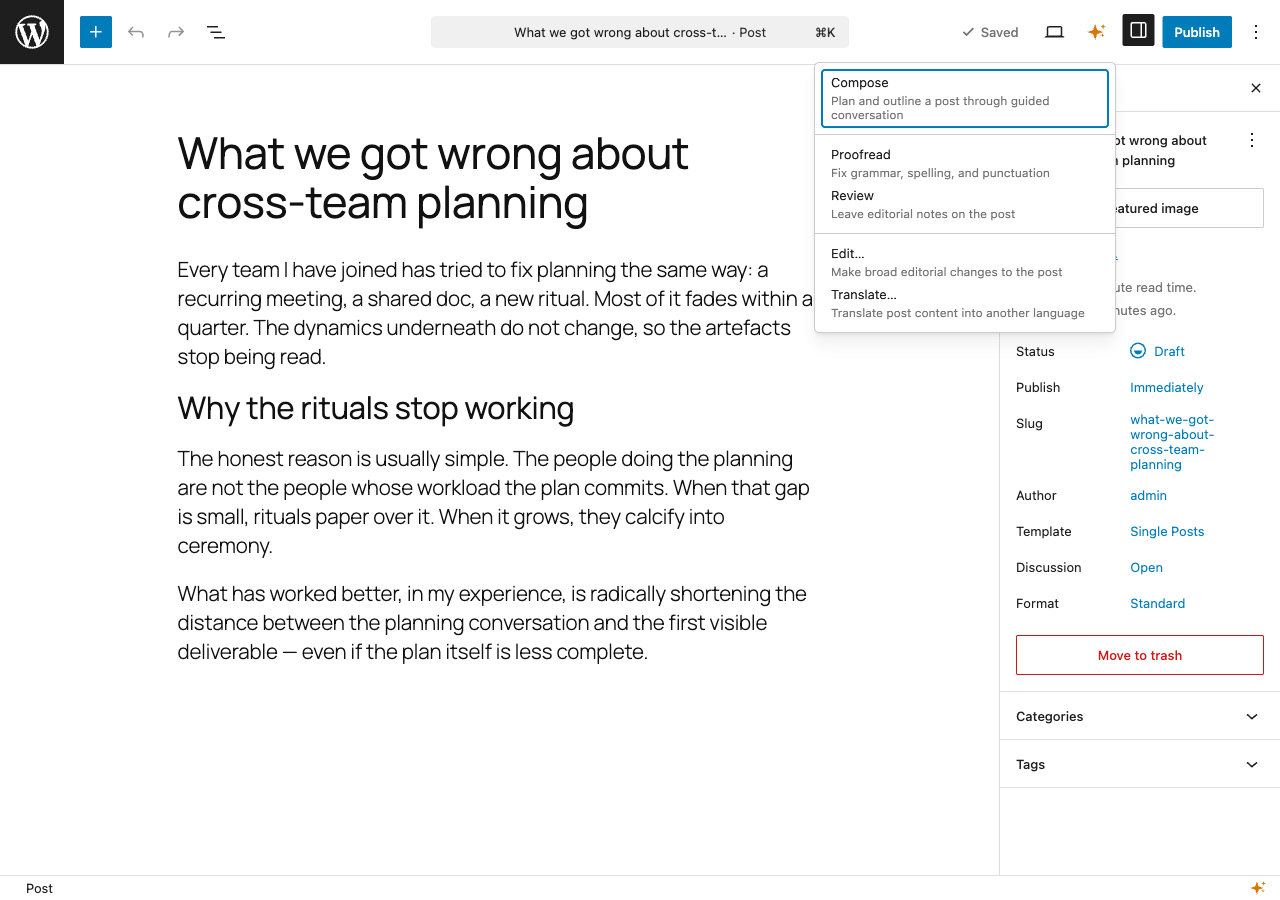The width and height of the screenshot is (1280, 900).
Task: Expand the Categories panel
Action: pos(1139,716)
